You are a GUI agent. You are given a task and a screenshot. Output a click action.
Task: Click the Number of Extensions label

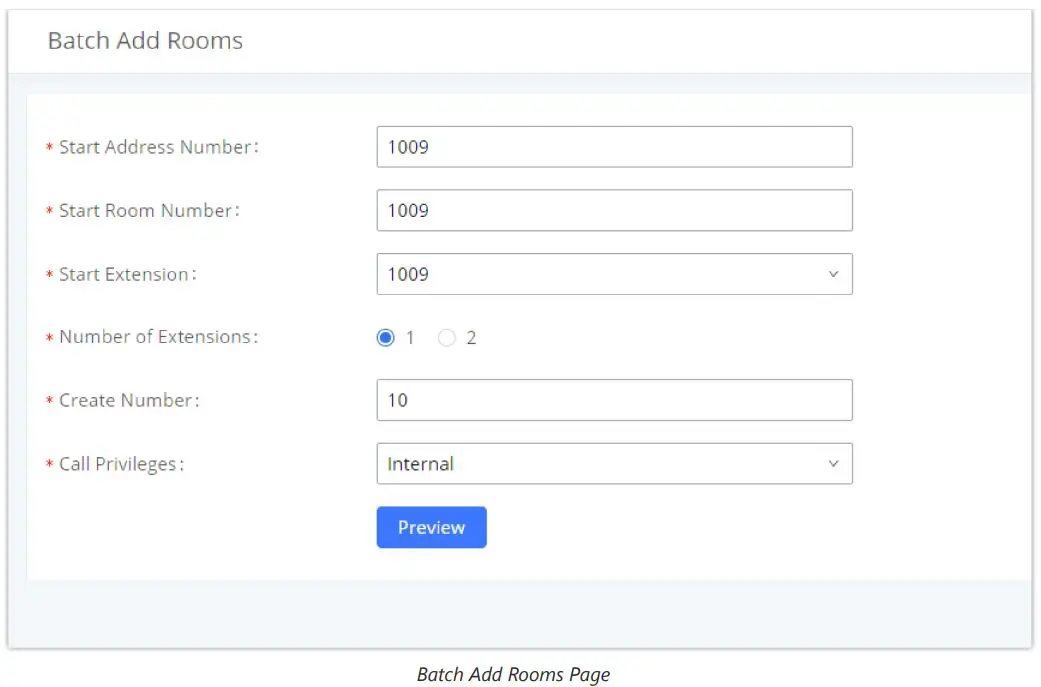158,337
